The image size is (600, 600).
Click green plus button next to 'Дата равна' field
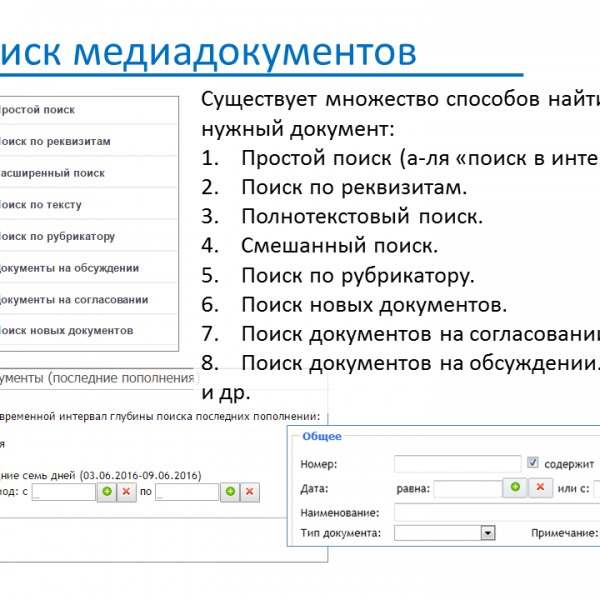tap(514, 487)
